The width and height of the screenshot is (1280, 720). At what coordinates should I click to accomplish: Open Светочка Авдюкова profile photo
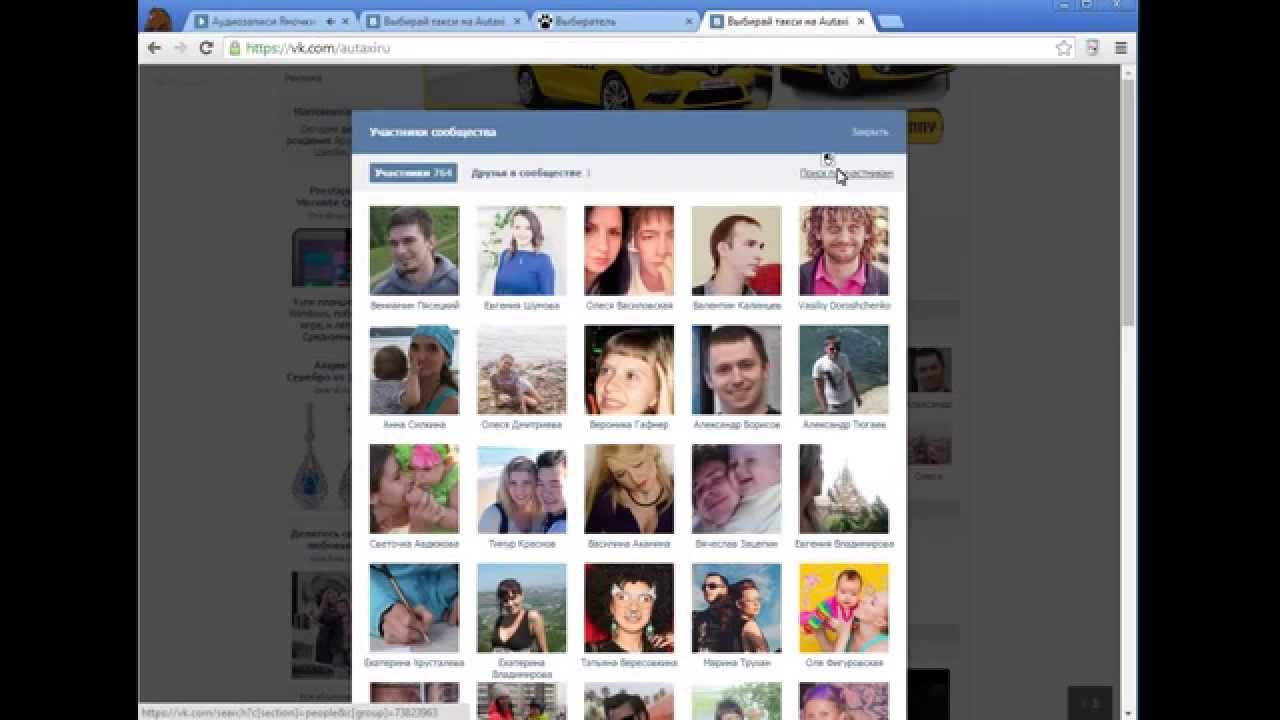(414, 489)
